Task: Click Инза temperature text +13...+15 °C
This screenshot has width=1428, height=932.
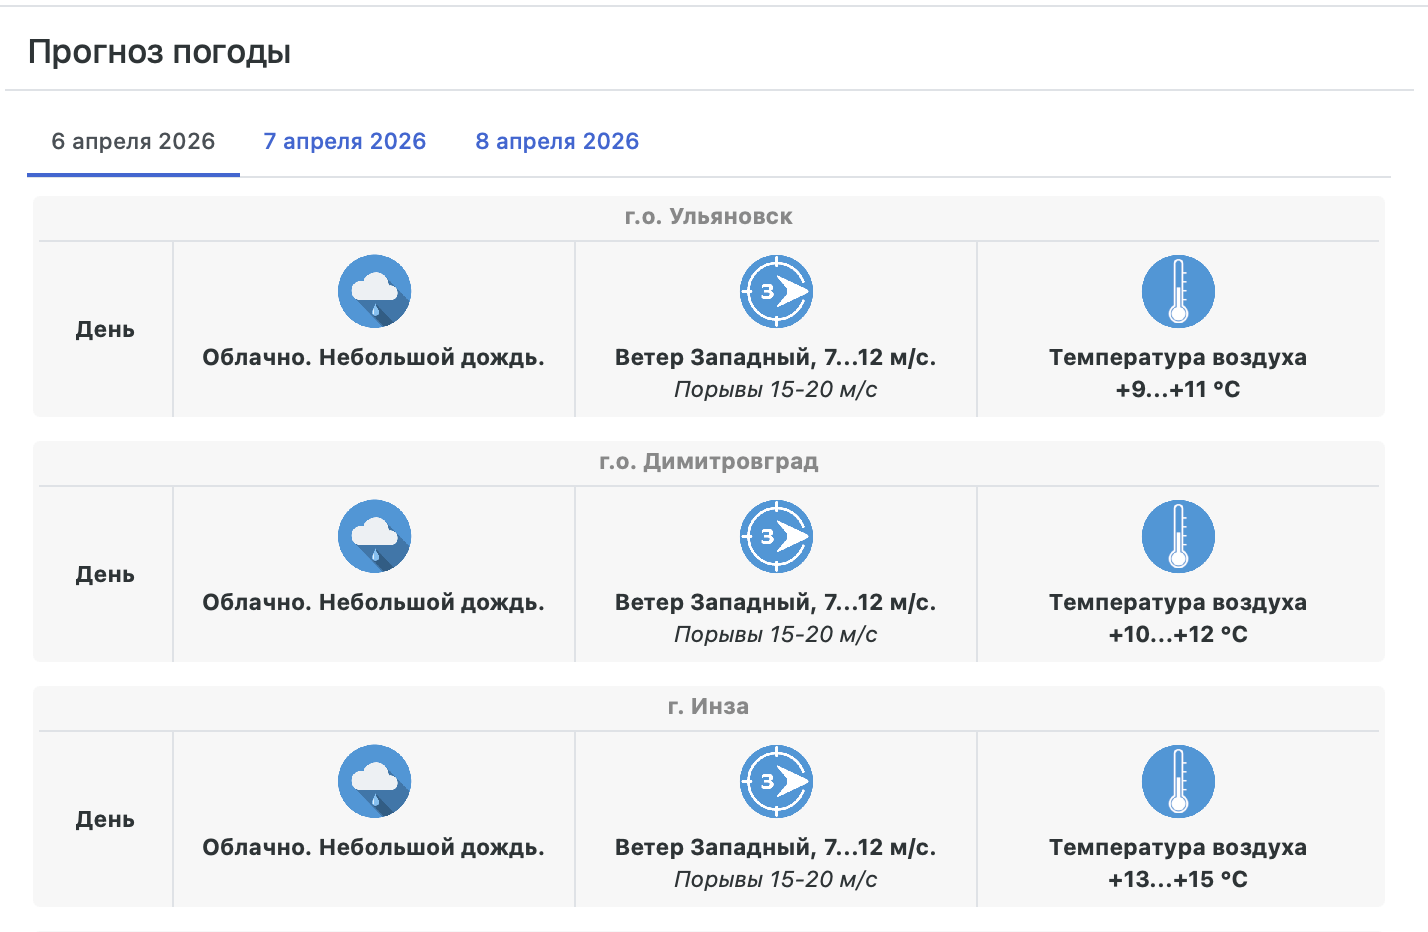Action: click(x=1178, y=879)
